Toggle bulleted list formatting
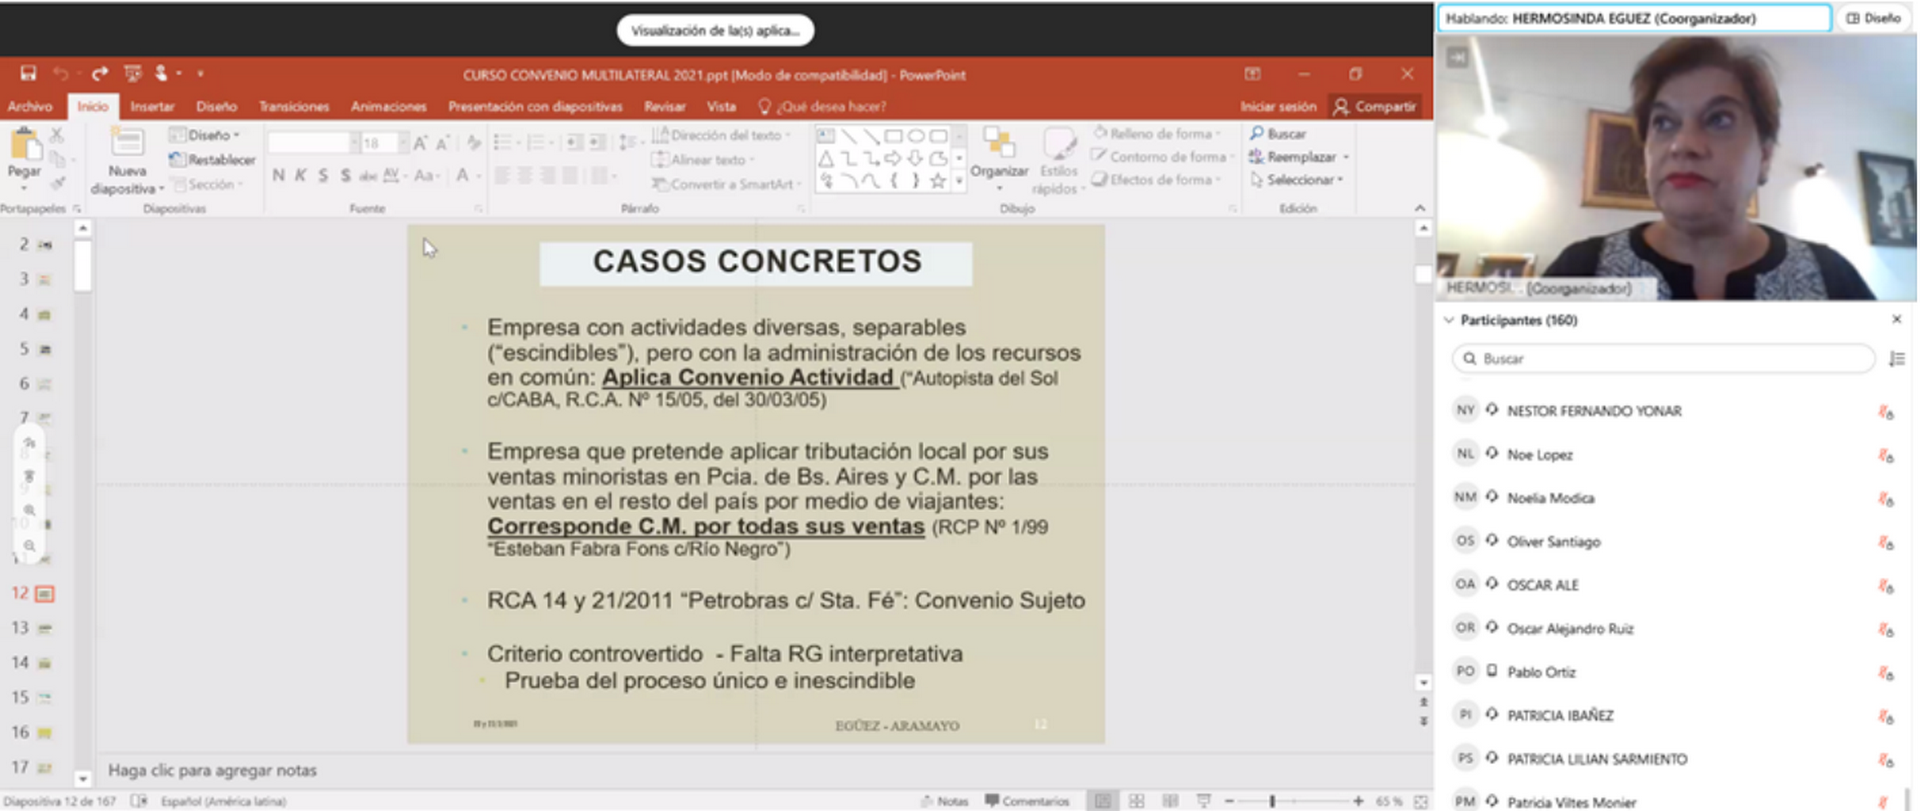 [x=505, y=143]
